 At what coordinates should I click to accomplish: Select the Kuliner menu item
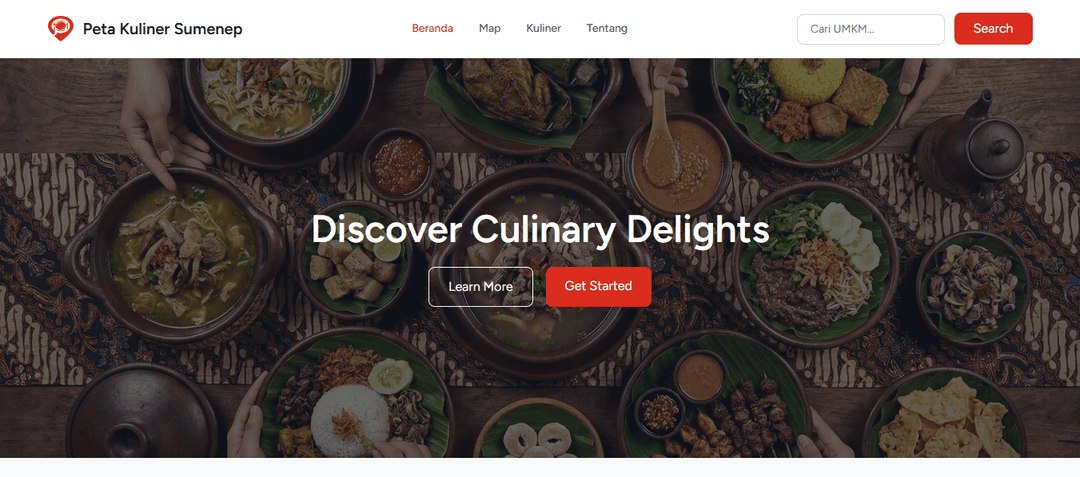pos(543,28)
